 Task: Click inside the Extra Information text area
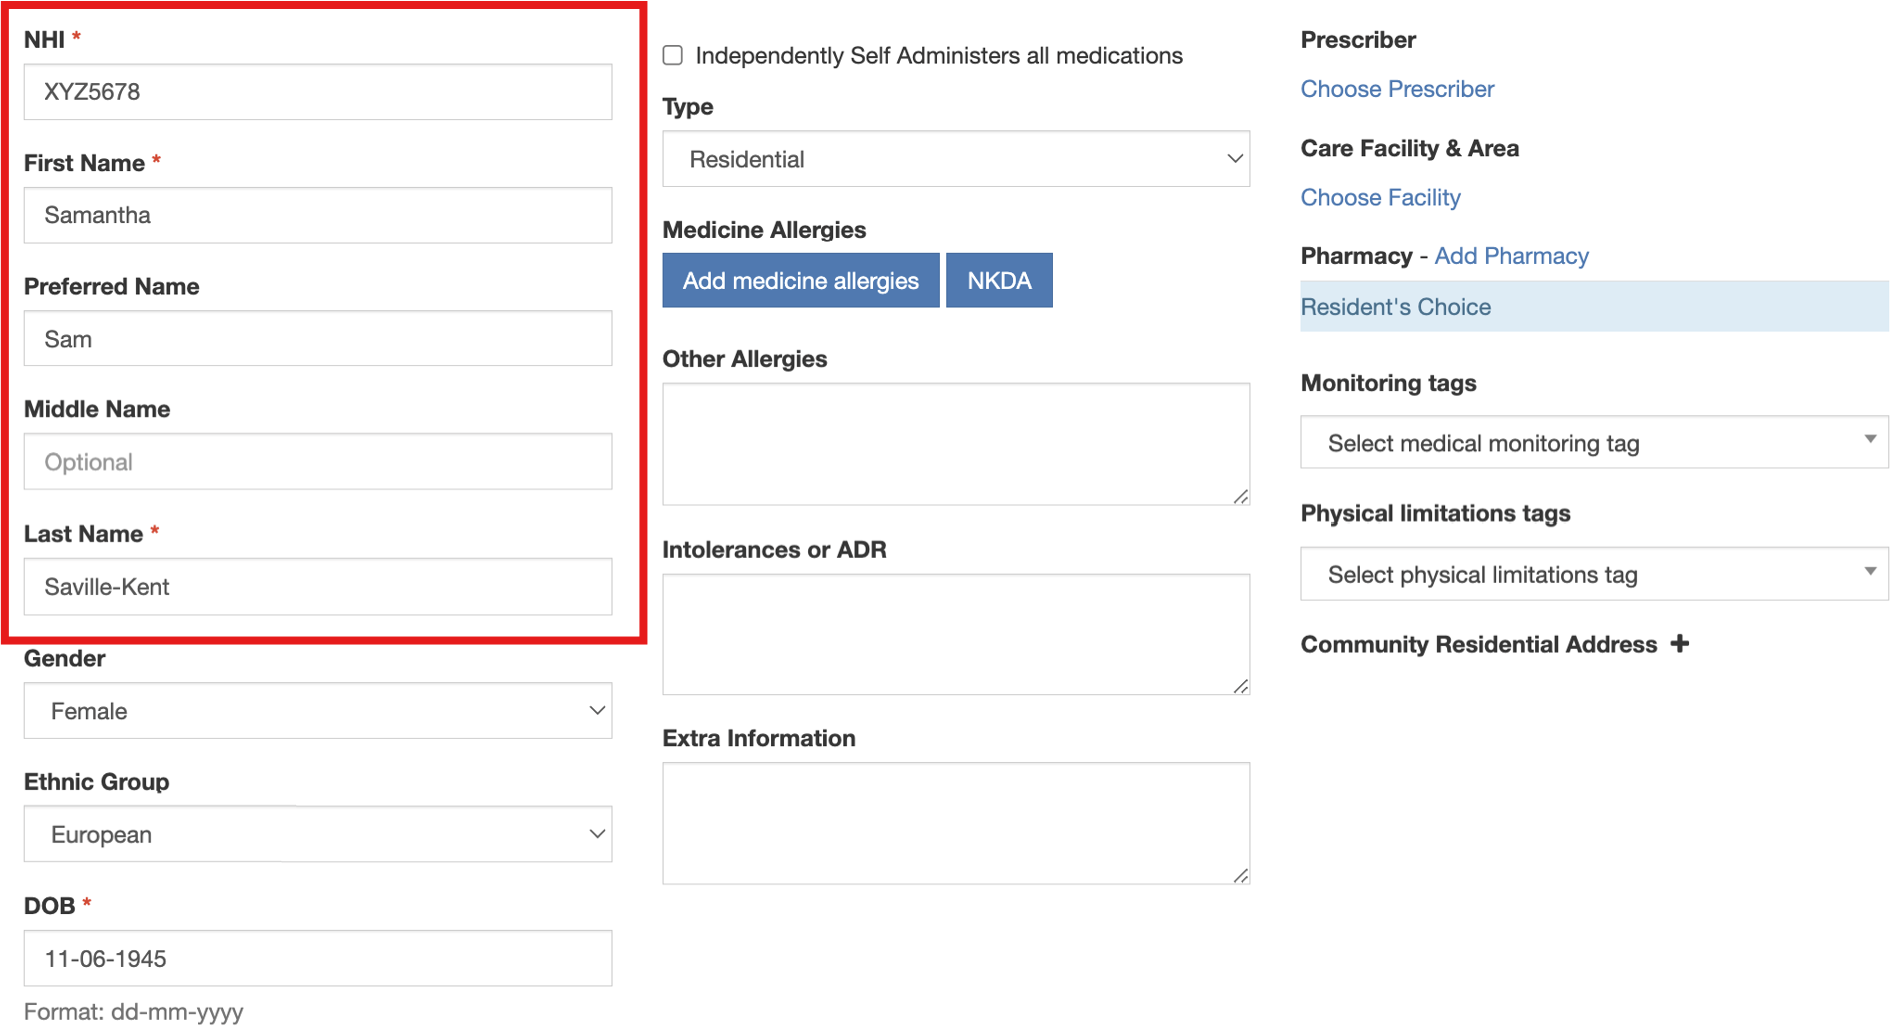coord(955,822)
